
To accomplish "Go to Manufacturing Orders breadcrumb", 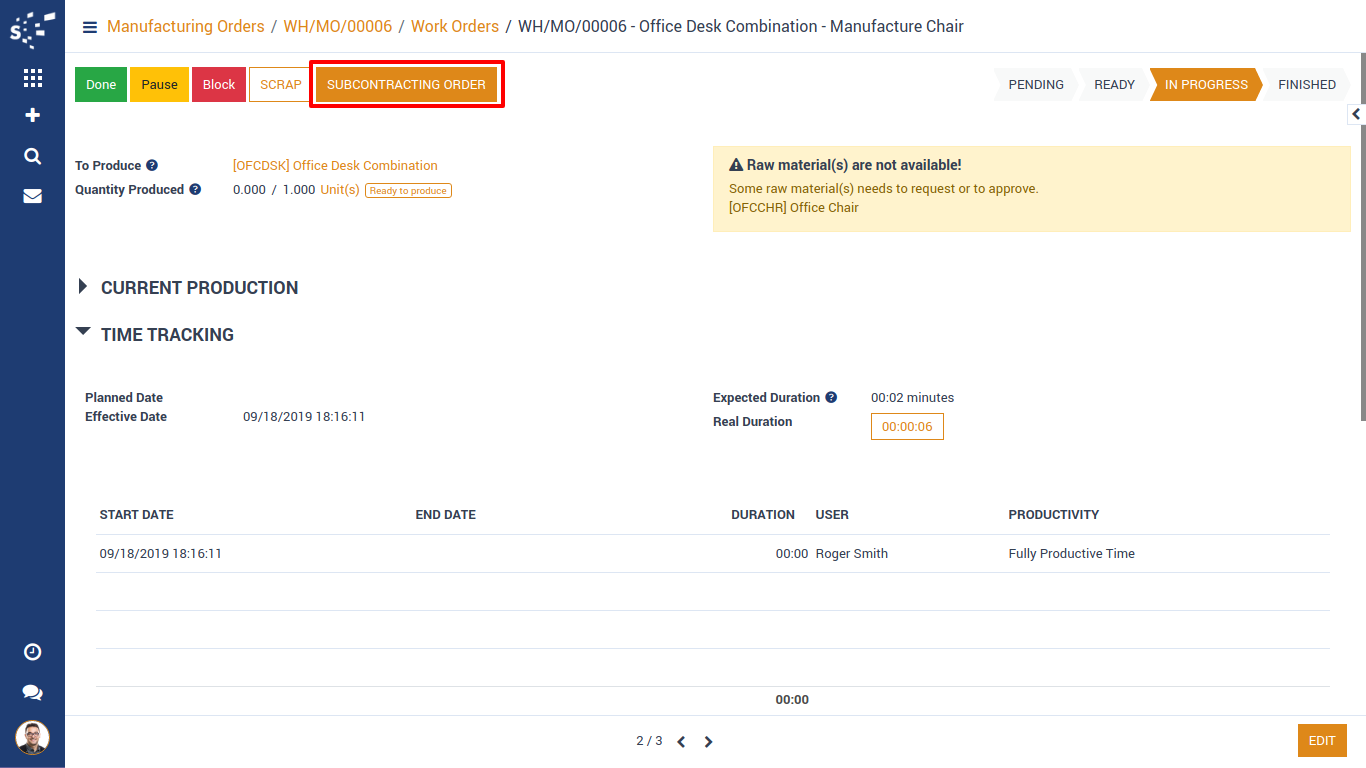I will click(x=185, y=27).
